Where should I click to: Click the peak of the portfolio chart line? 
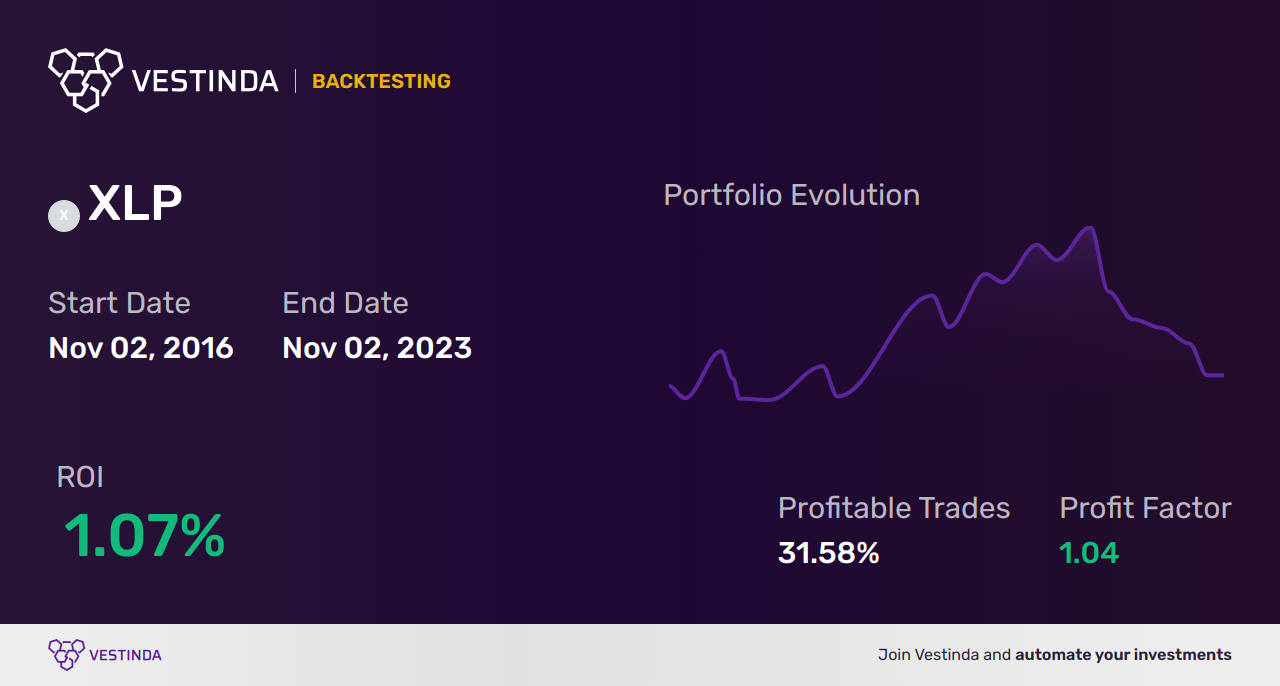coord(1090,229)
